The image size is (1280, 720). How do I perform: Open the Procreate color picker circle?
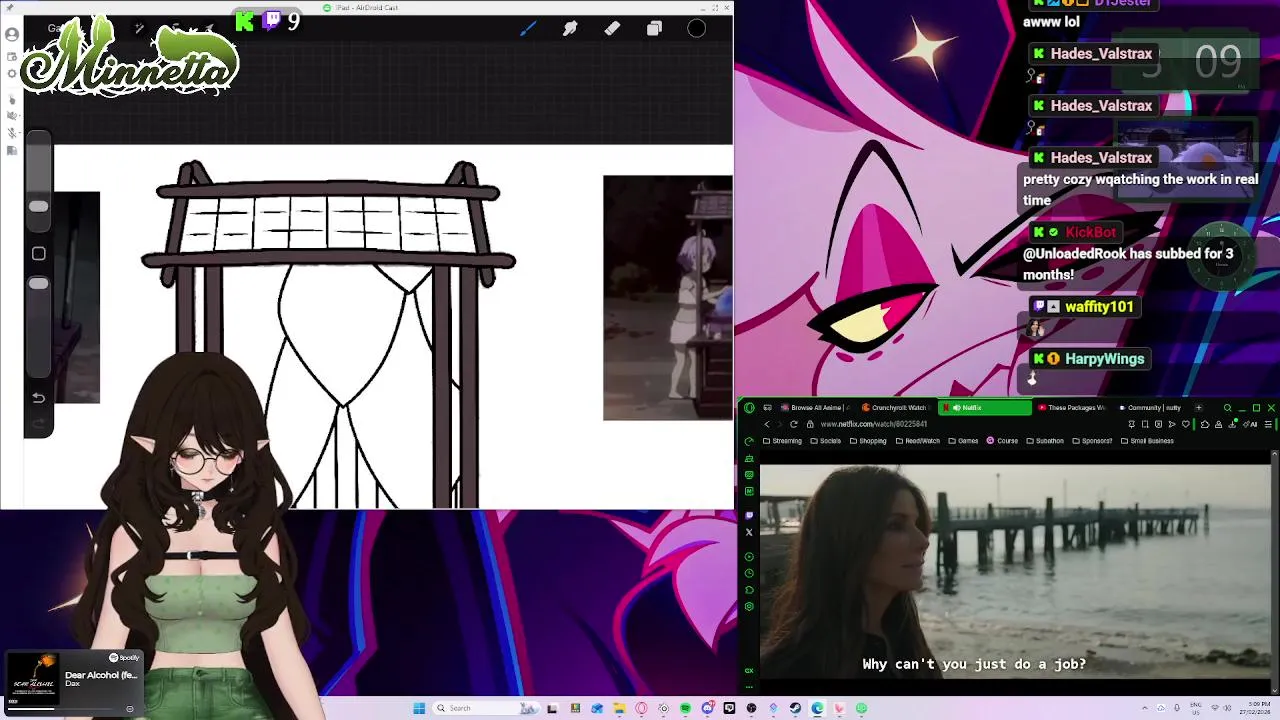(x=697, y=28)
